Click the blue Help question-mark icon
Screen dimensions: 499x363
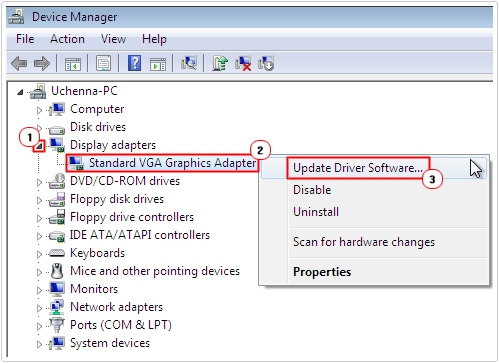click(x=134, y=63)
